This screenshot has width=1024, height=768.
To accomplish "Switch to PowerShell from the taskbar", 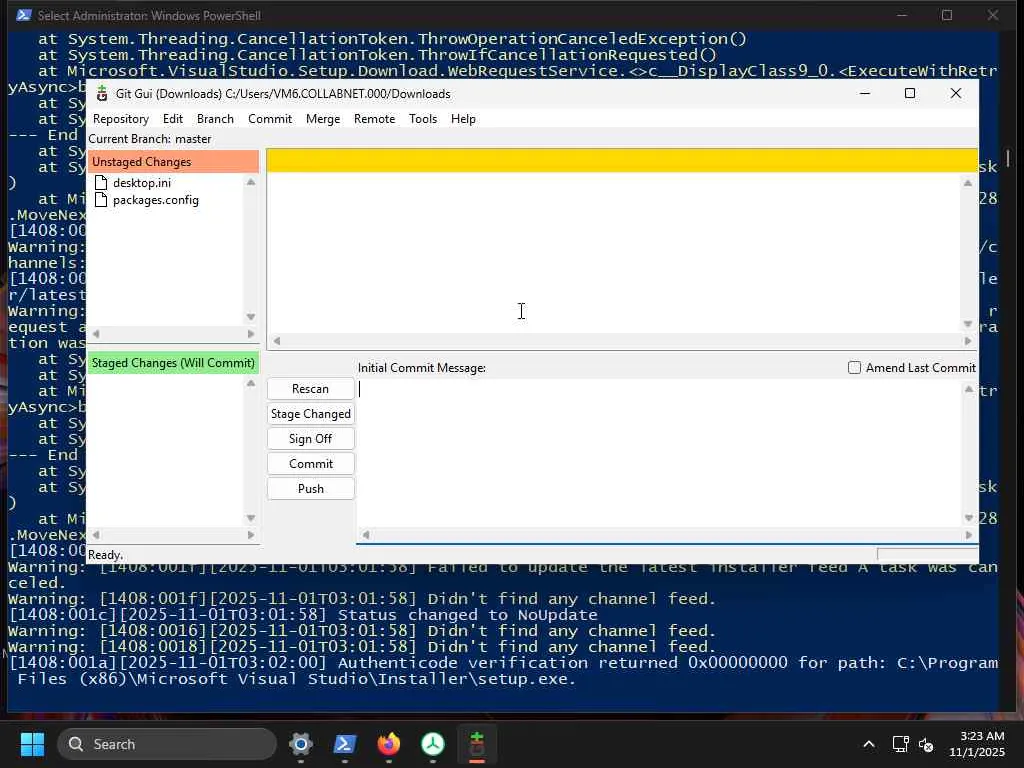I will point(345,744).
